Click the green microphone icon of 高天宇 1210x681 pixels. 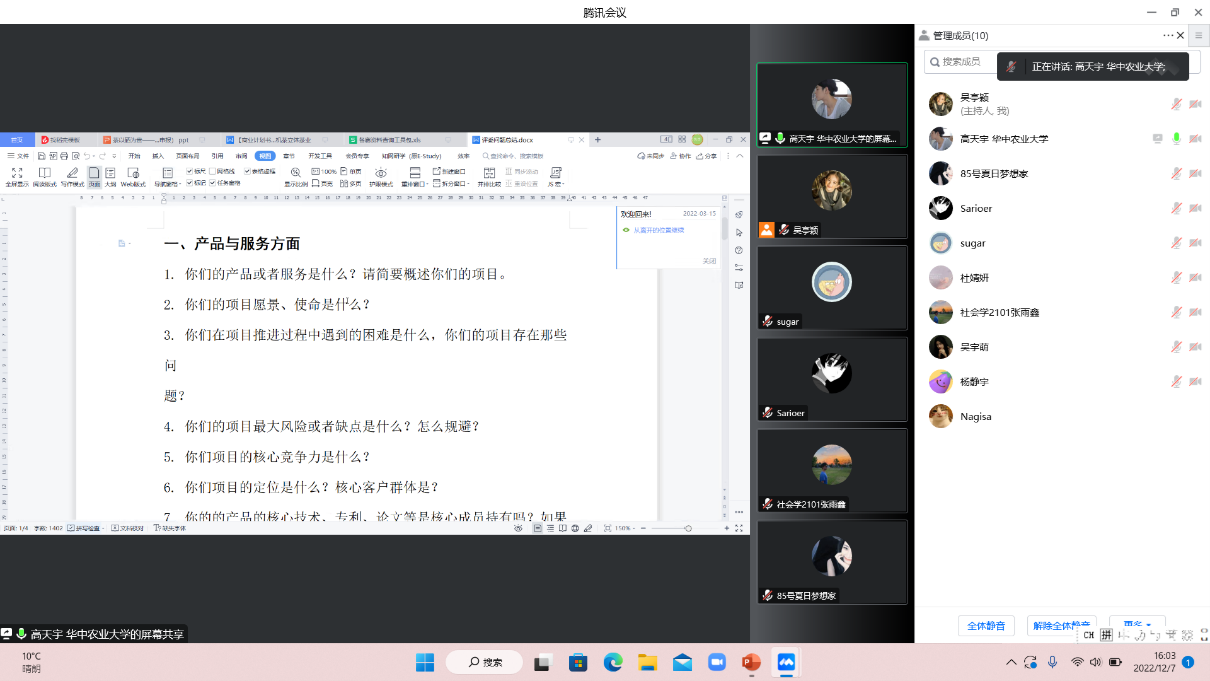tap(1177, 139)
